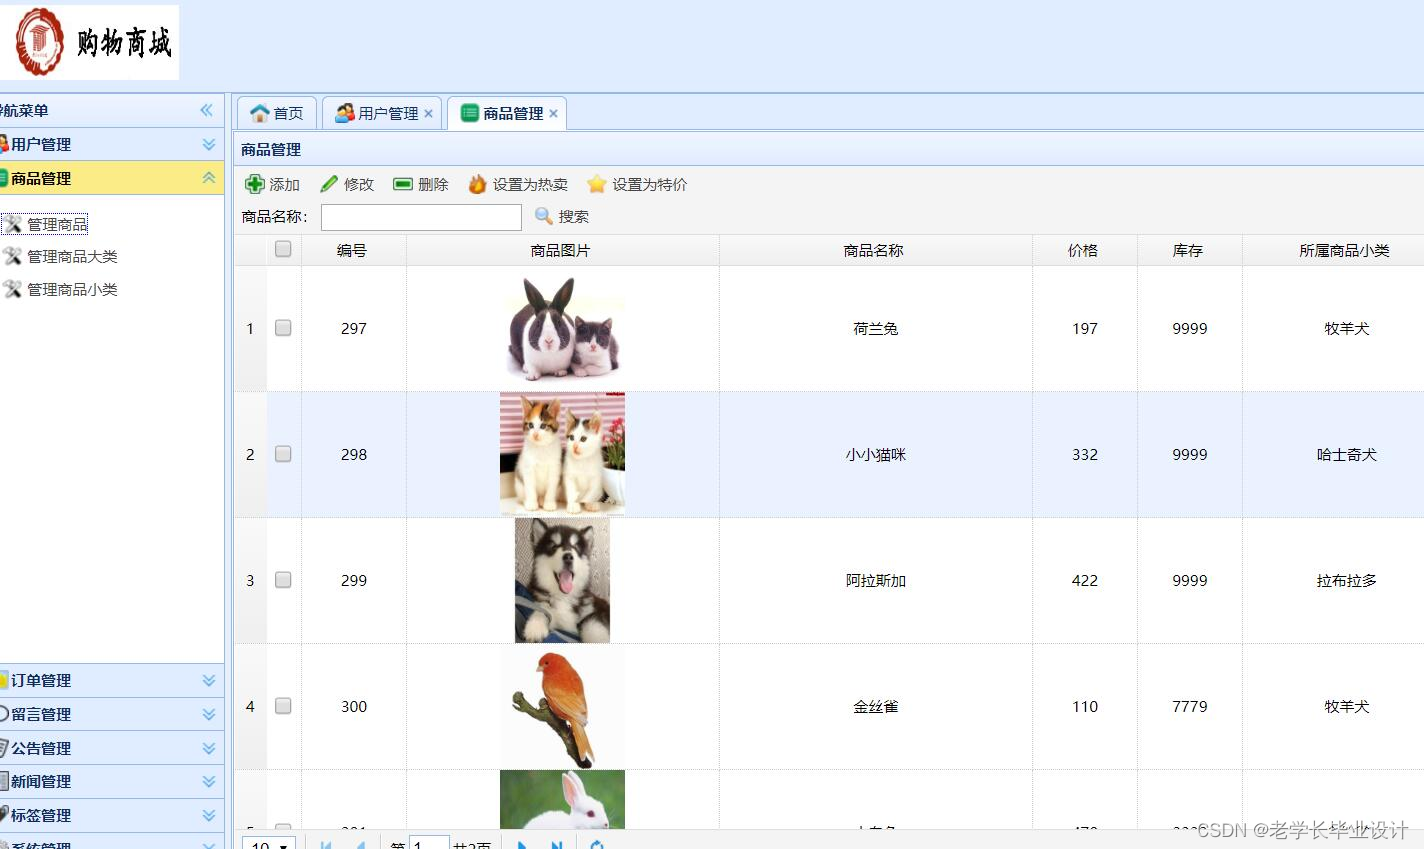Click the price cell 332

[x=1085, y=454]
